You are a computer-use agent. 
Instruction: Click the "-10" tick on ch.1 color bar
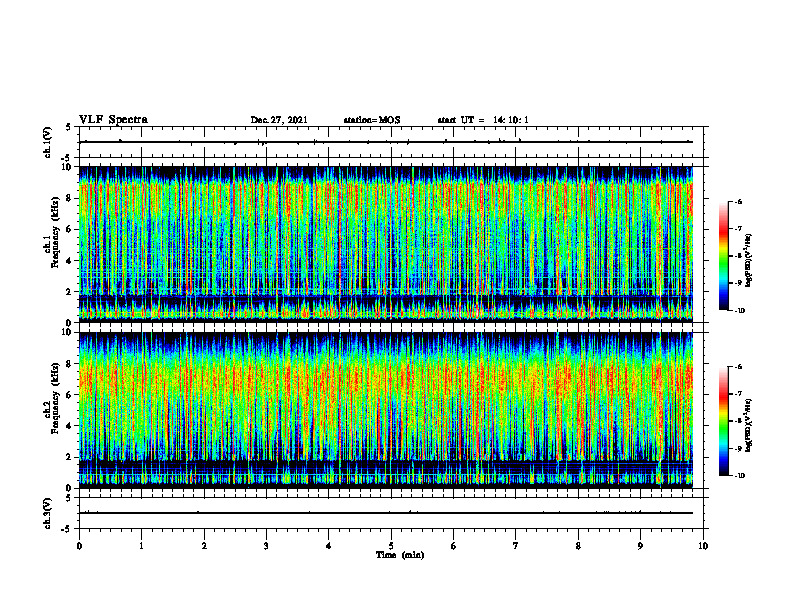(x=739, y=310)
